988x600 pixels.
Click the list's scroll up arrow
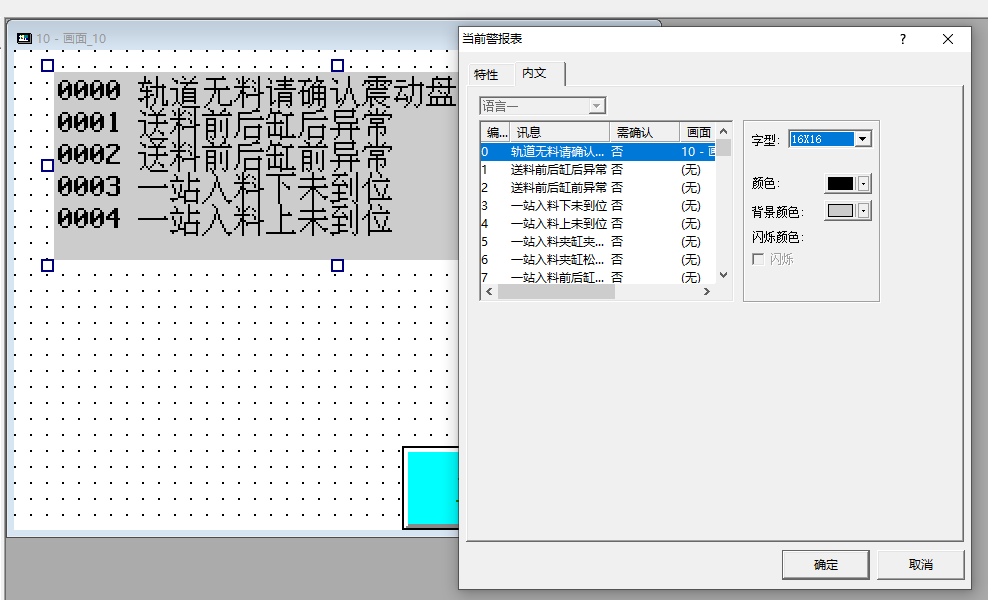point(723,131)
